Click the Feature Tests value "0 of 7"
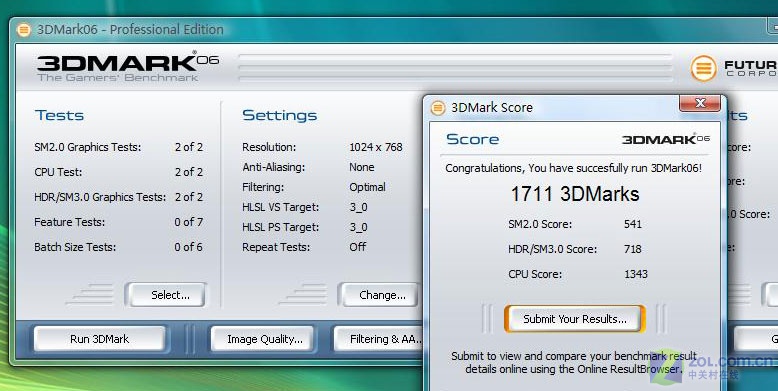Screen dimensions: 778x391 pyautogui.click(x=189, y=222)
